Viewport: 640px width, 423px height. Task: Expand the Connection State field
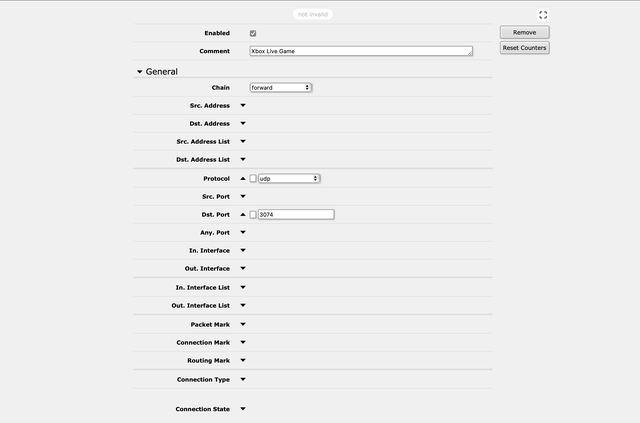click(242, 408)
